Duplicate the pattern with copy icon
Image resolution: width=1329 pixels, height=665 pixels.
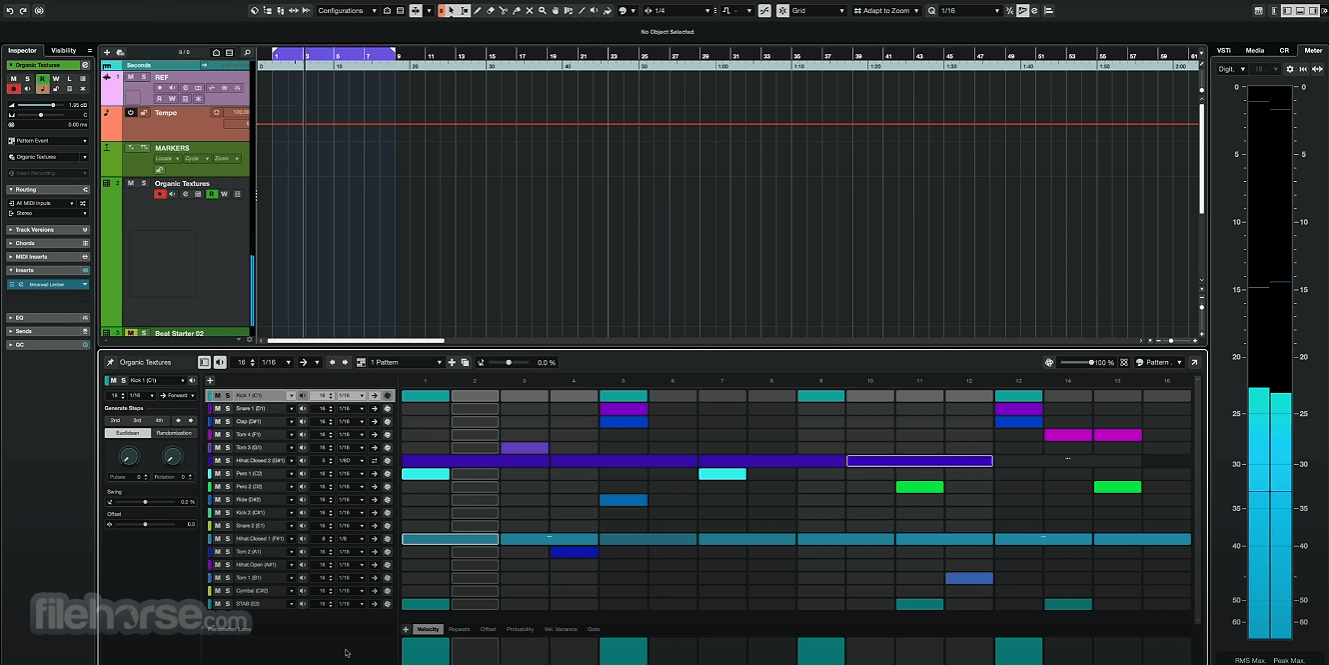(x=465, y=362)
